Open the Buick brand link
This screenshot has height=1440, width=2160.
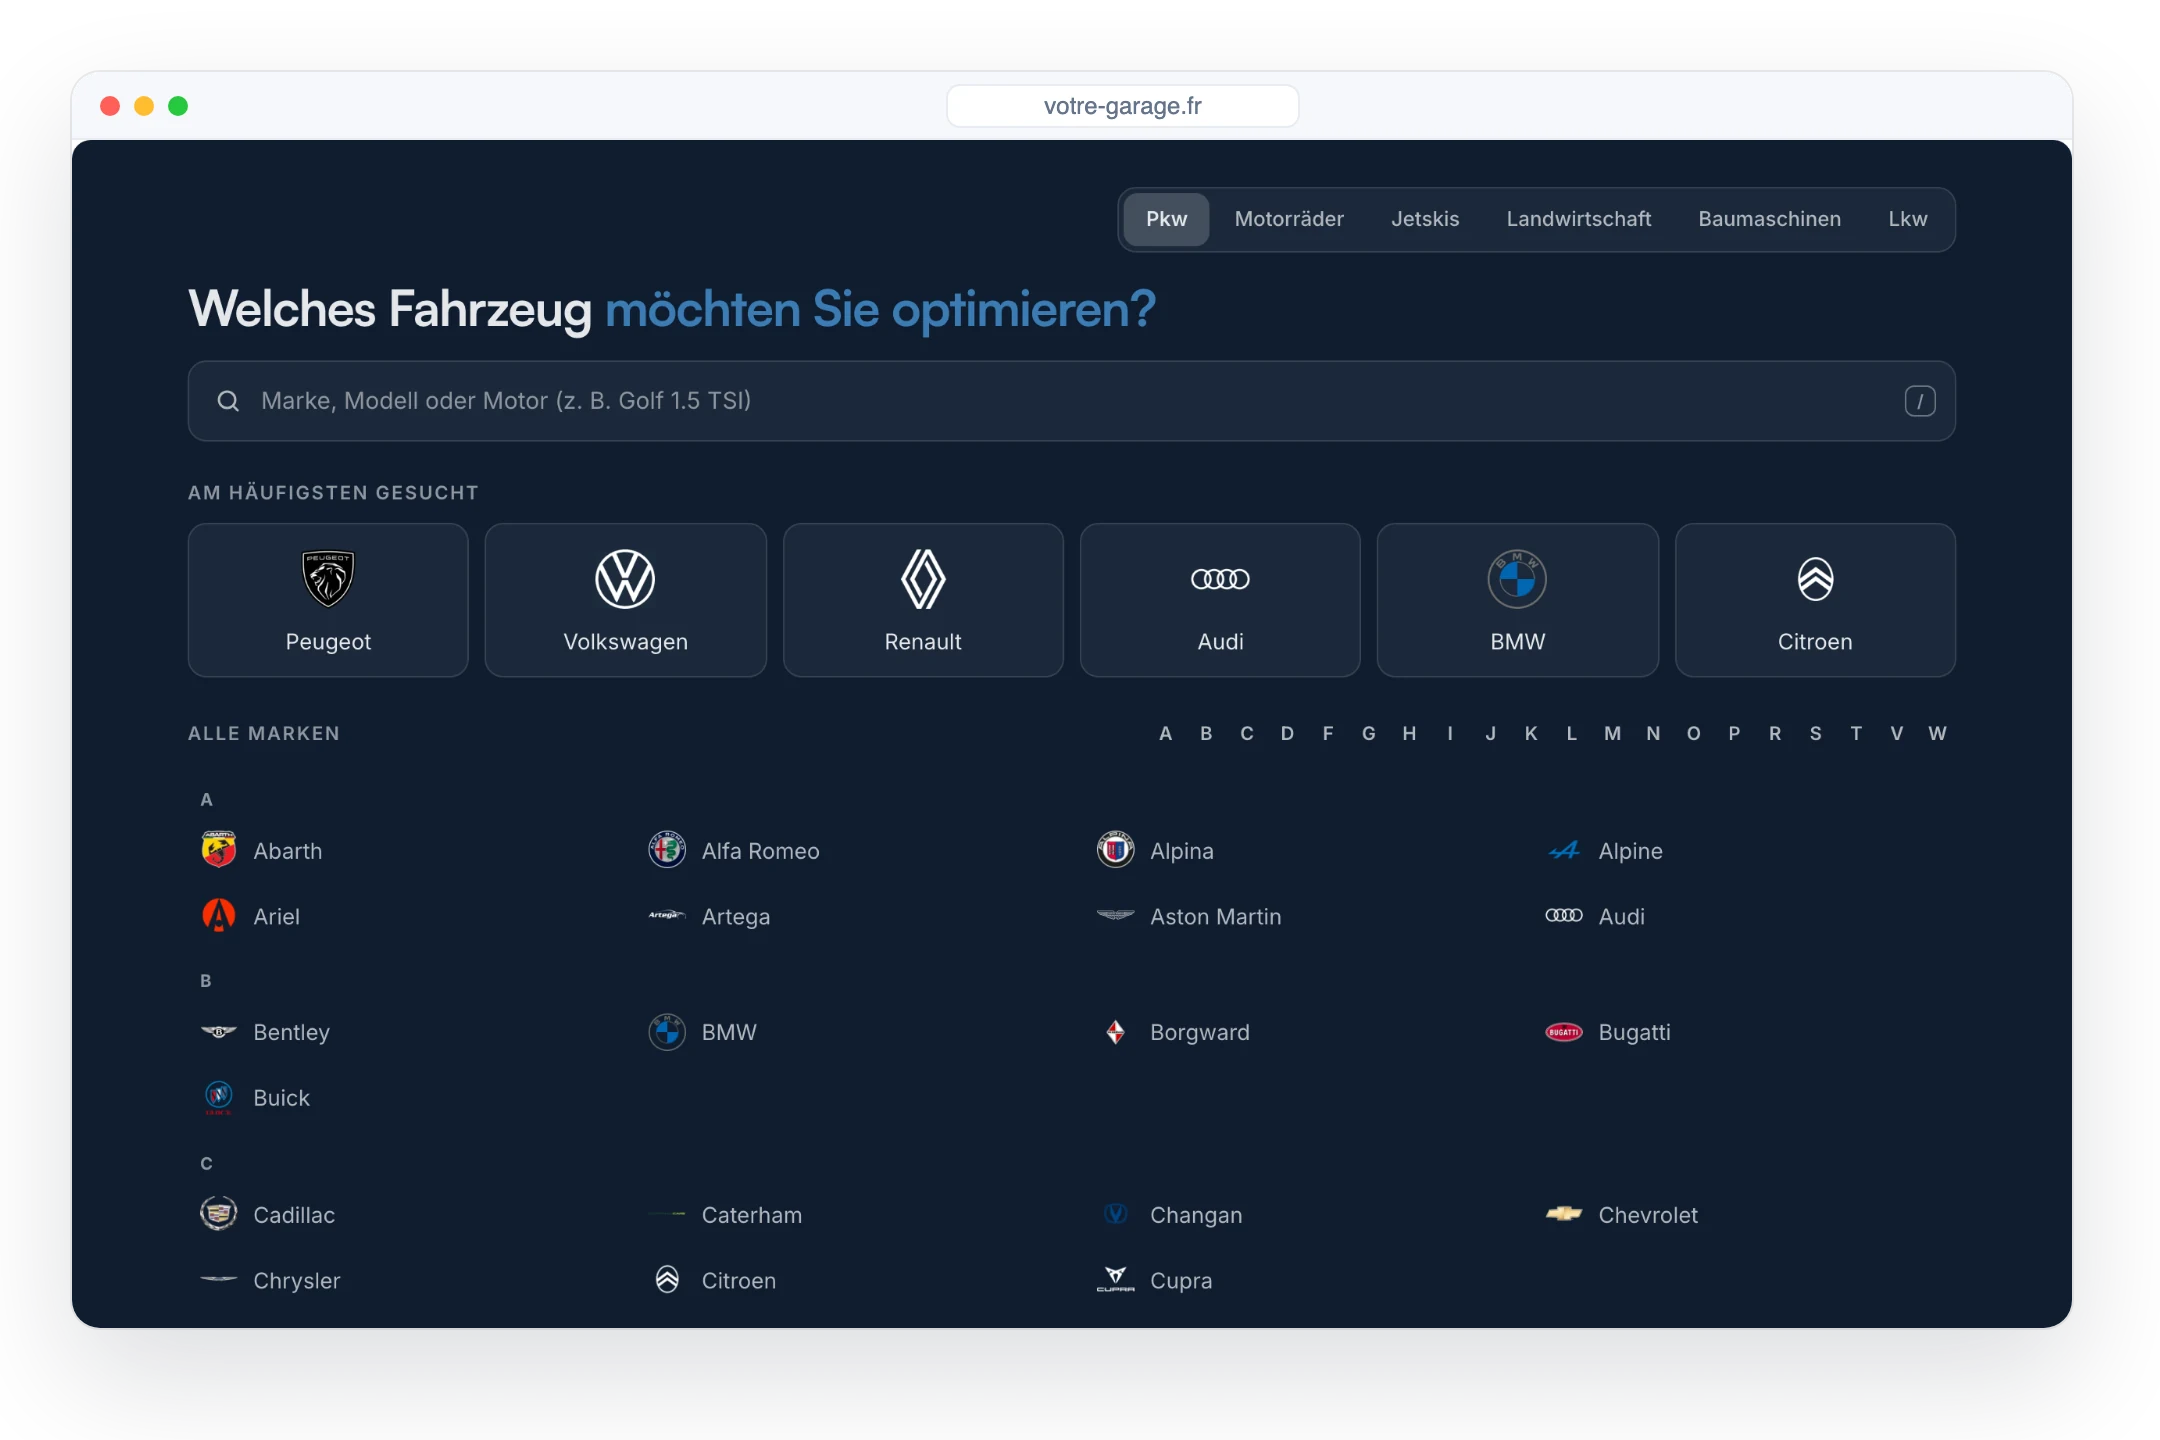tap(256, 1098)
